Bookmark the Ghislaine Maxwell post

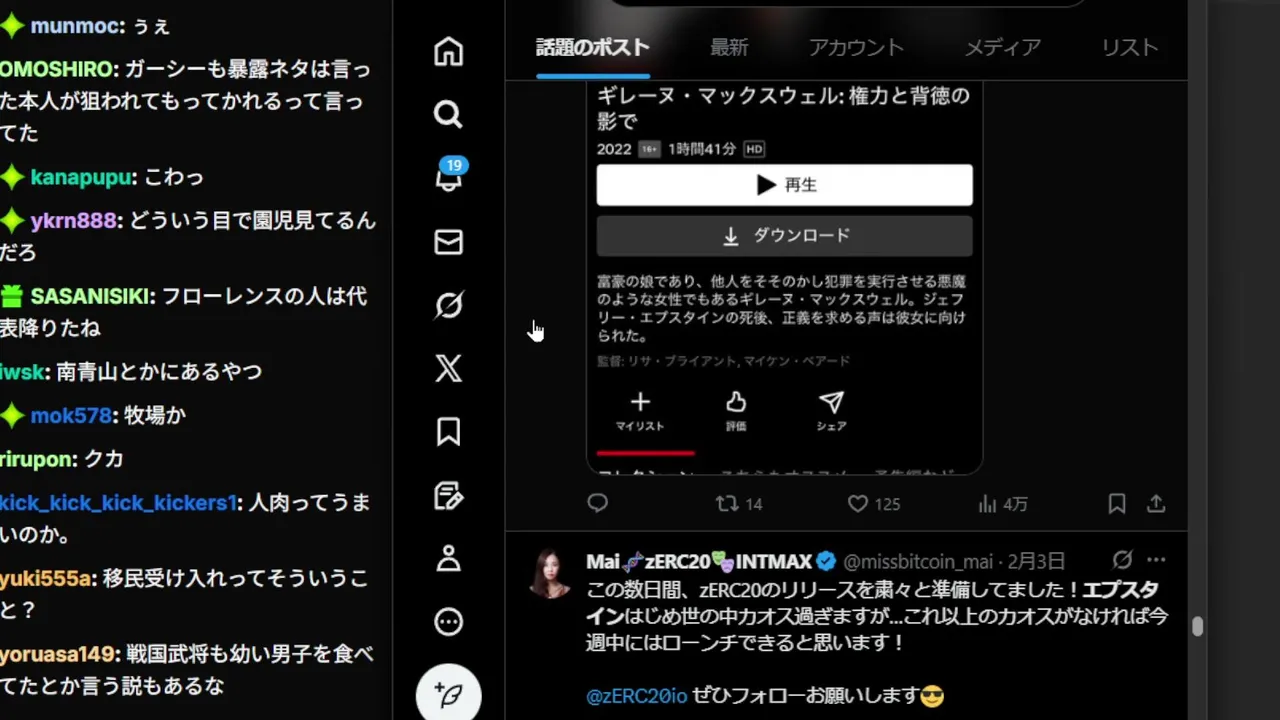(x=1117, y=504)
